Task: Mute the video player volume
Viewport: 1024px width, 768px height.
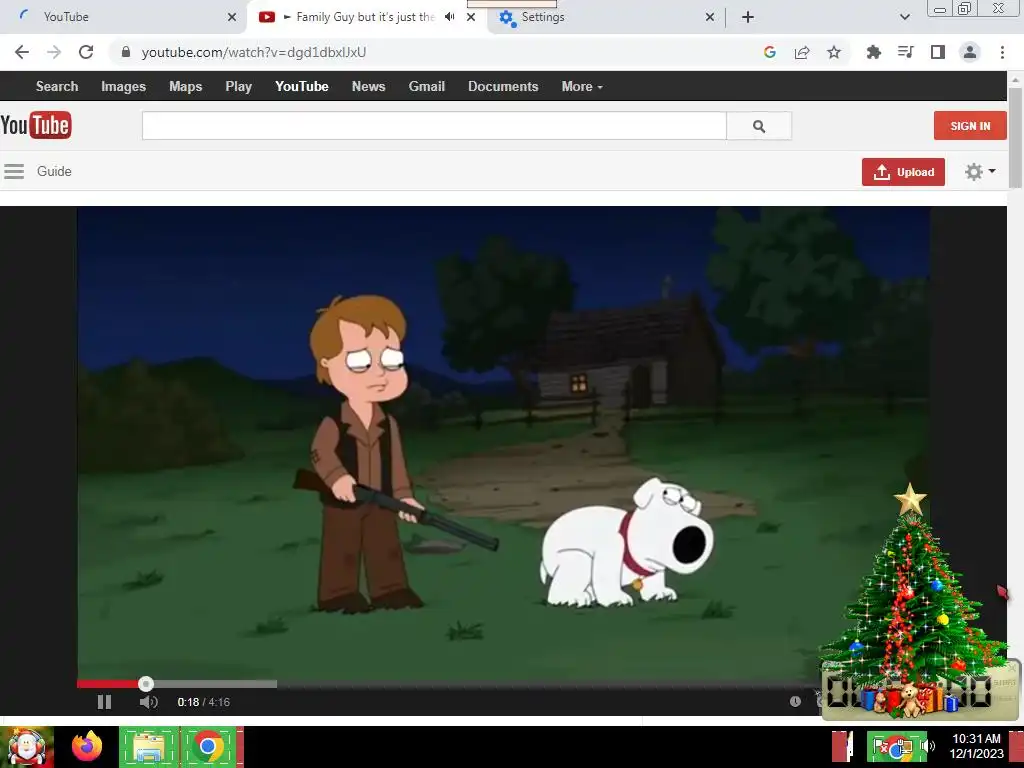Action: pos(148,702)
